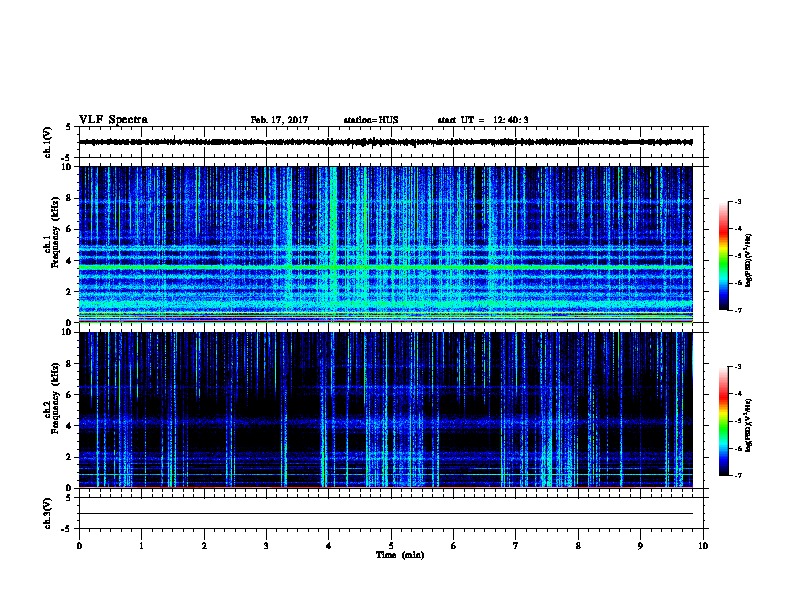Select the "start UT = 12:40:3" text
792x612 pixels.
(483, 120)
